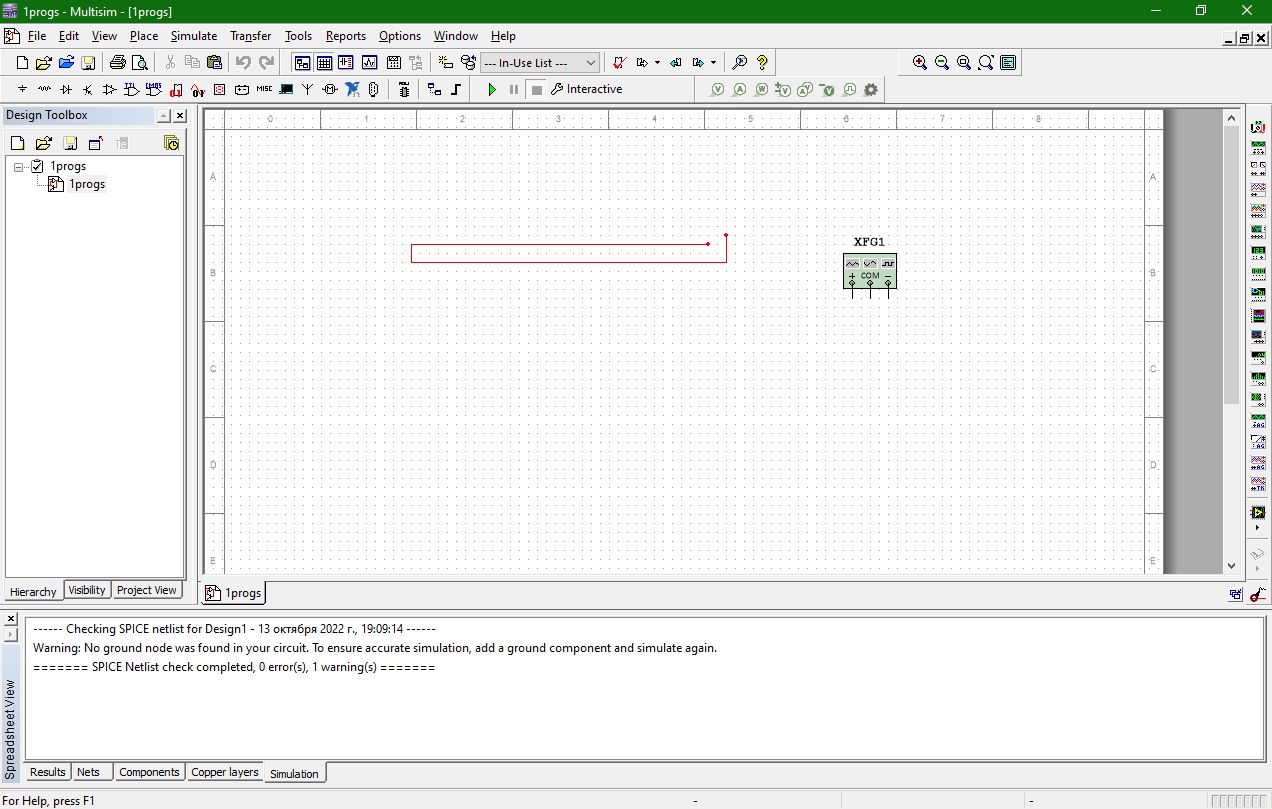Click the Place Source ground icon
Image resolution: width=1272 pixels, height=809 pixels.
pyautogui.click(x=22, y=90)
